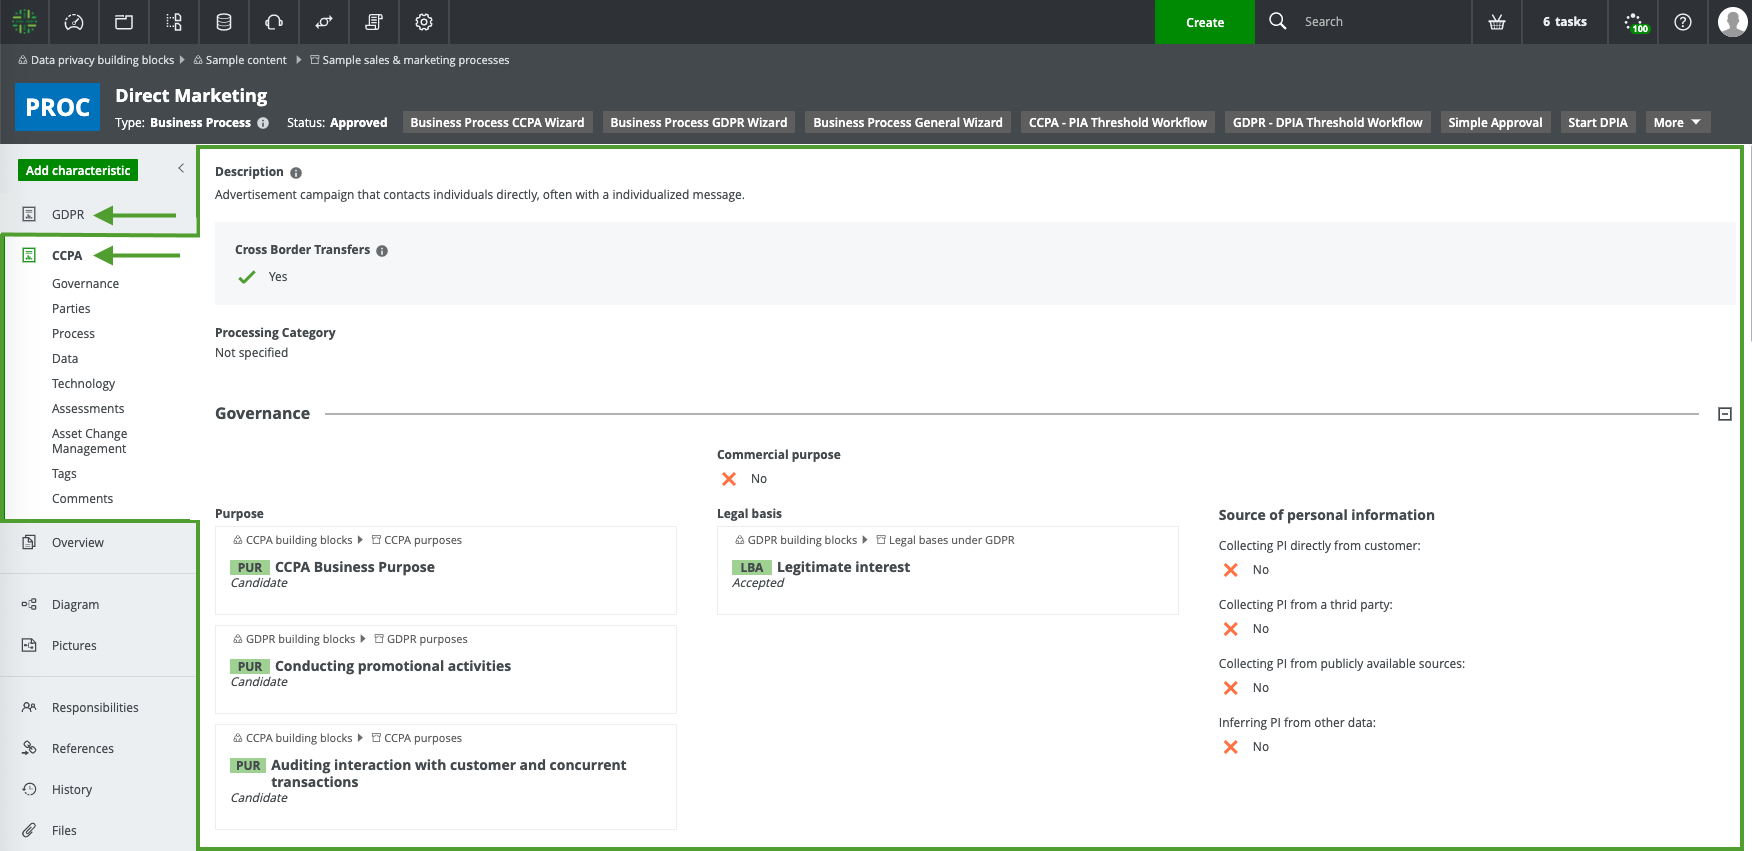Open the Responsibilities tab in sidebar
1752x851 pixels.
[x=95, y=708]
